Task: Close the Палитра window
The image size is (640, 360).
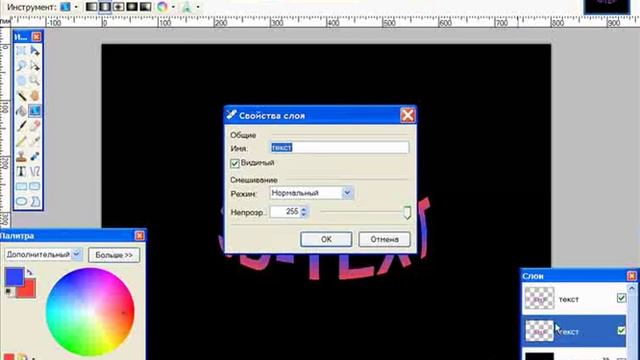Action: 139,236
